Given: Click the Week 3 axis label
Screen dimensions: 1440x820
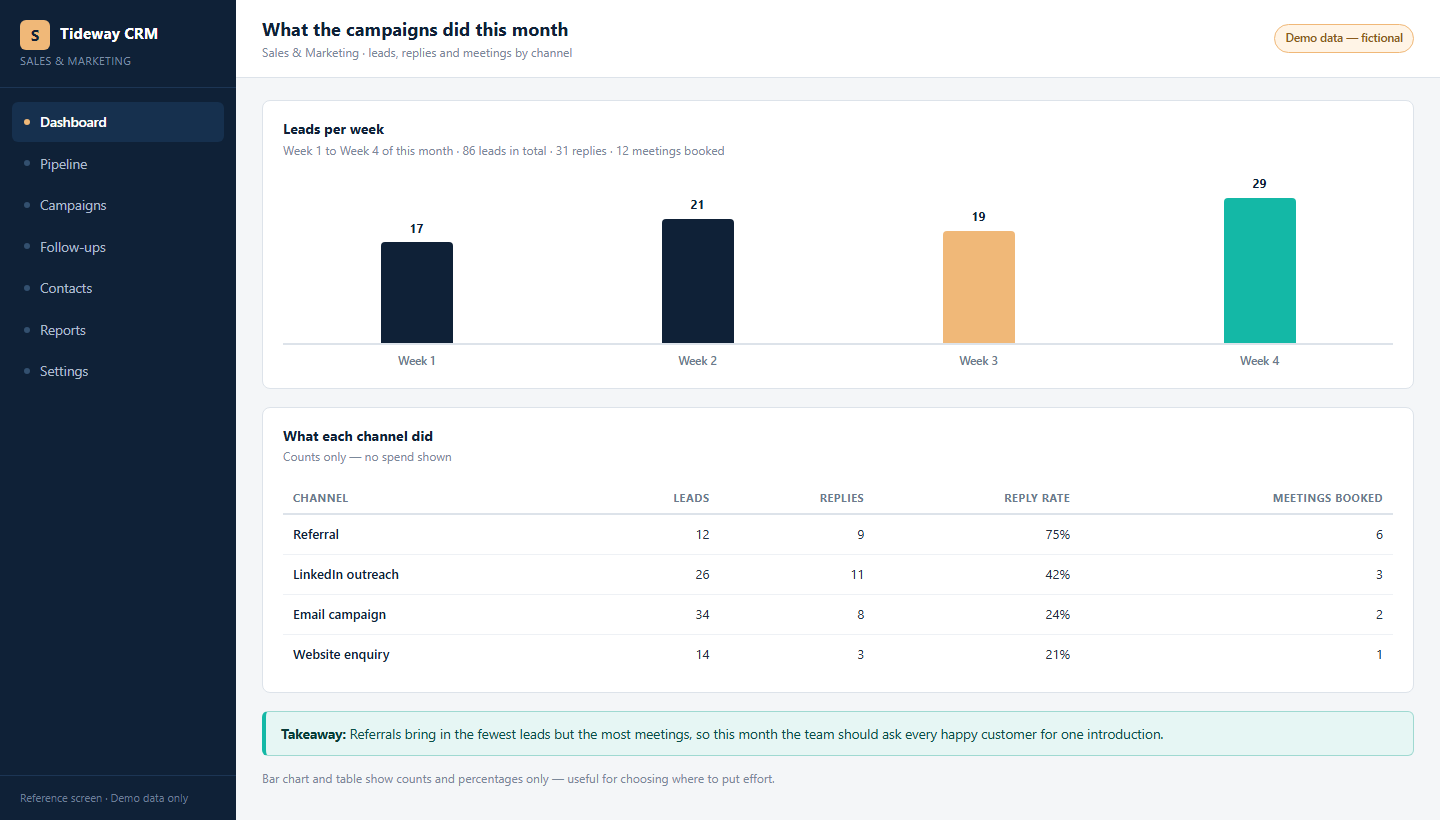Looking at the screenshot, I should pyautogui.click(x=979, y=361).
